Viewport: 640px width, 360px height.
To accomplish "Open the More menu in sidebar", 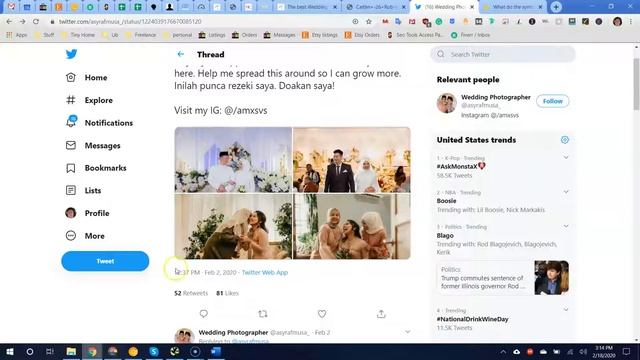I will (85, 236).
